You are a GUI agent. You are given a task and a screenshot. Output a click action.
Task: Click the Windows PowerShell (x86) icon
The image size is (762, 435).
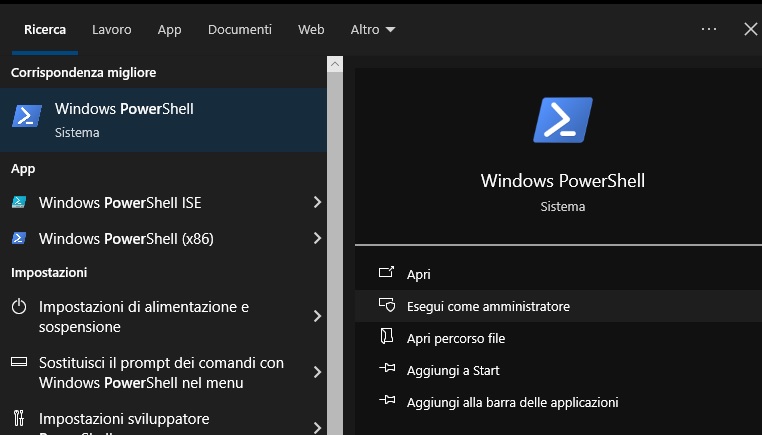(19, 238)
